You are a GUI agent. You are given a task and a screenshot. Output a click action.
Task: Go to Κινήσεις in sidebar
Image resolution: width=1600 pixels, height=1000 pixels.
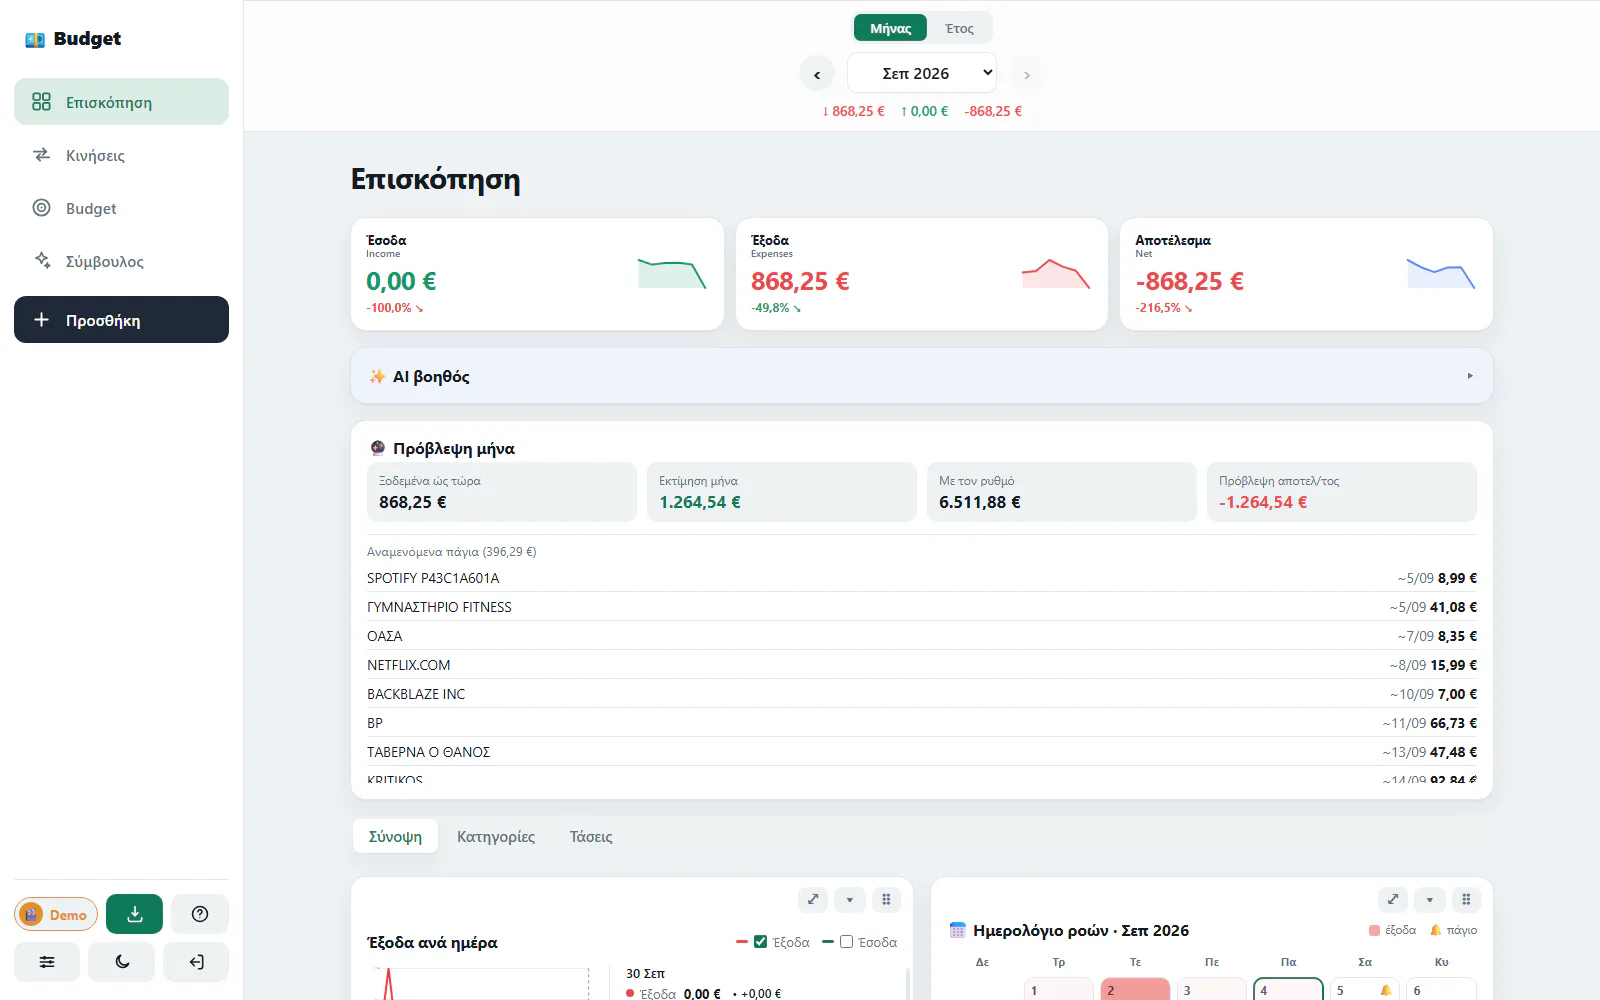click(x=121, y=155)
